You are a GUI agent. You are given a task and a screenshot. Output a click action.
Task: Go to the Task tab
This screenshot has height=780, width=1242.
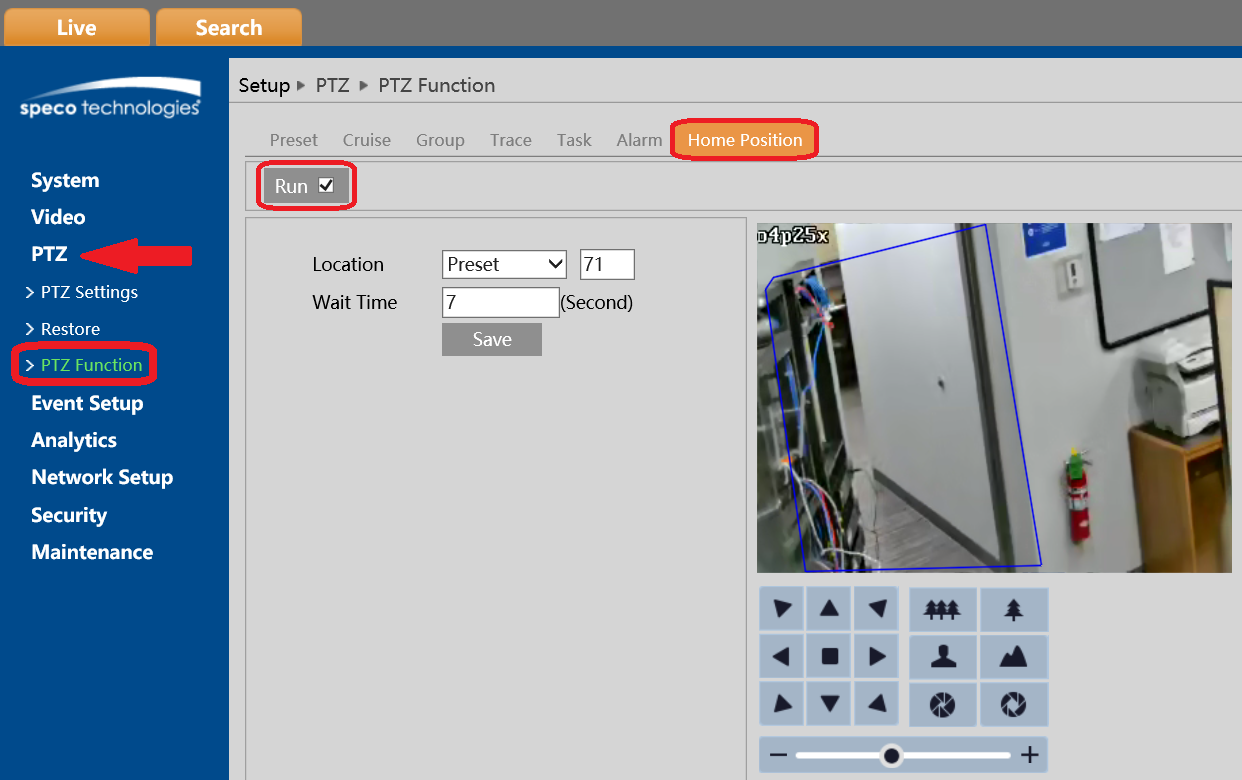(574, 140)
